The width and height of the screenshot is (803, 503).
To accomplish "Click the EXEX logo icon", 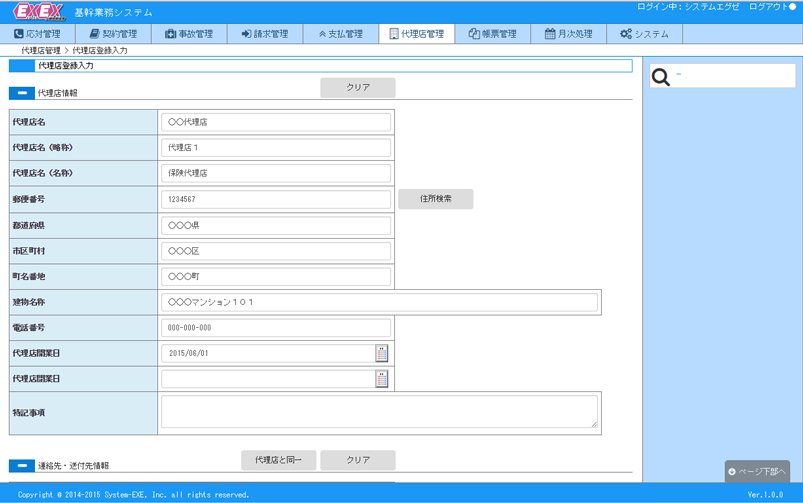I will pyautogui.click(x=39, y=12).
